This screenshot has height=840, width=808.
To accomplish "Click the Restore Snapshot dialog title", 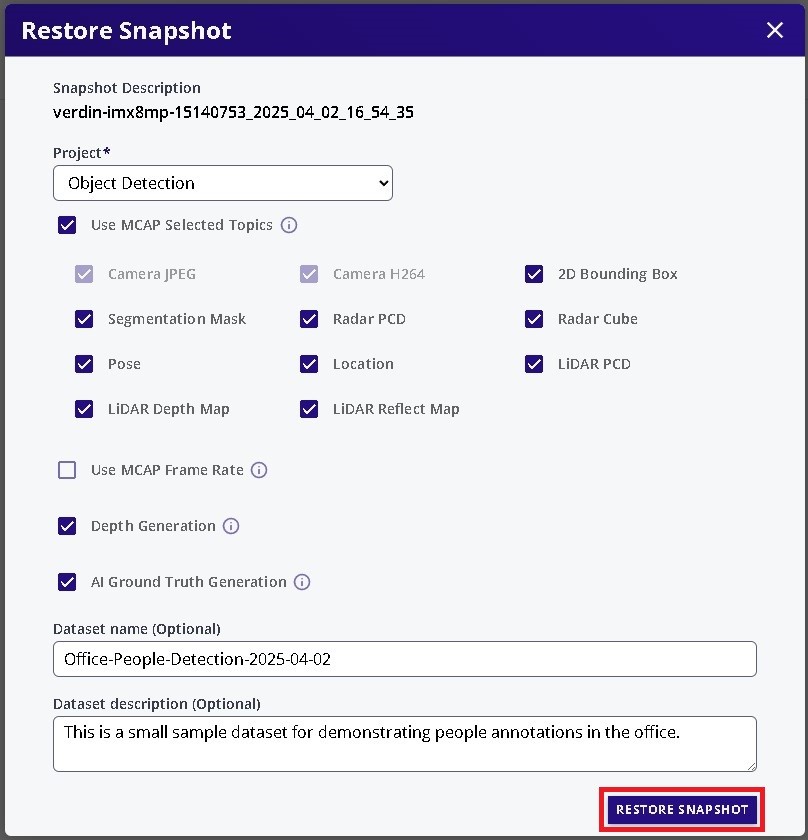I will 126,31.
